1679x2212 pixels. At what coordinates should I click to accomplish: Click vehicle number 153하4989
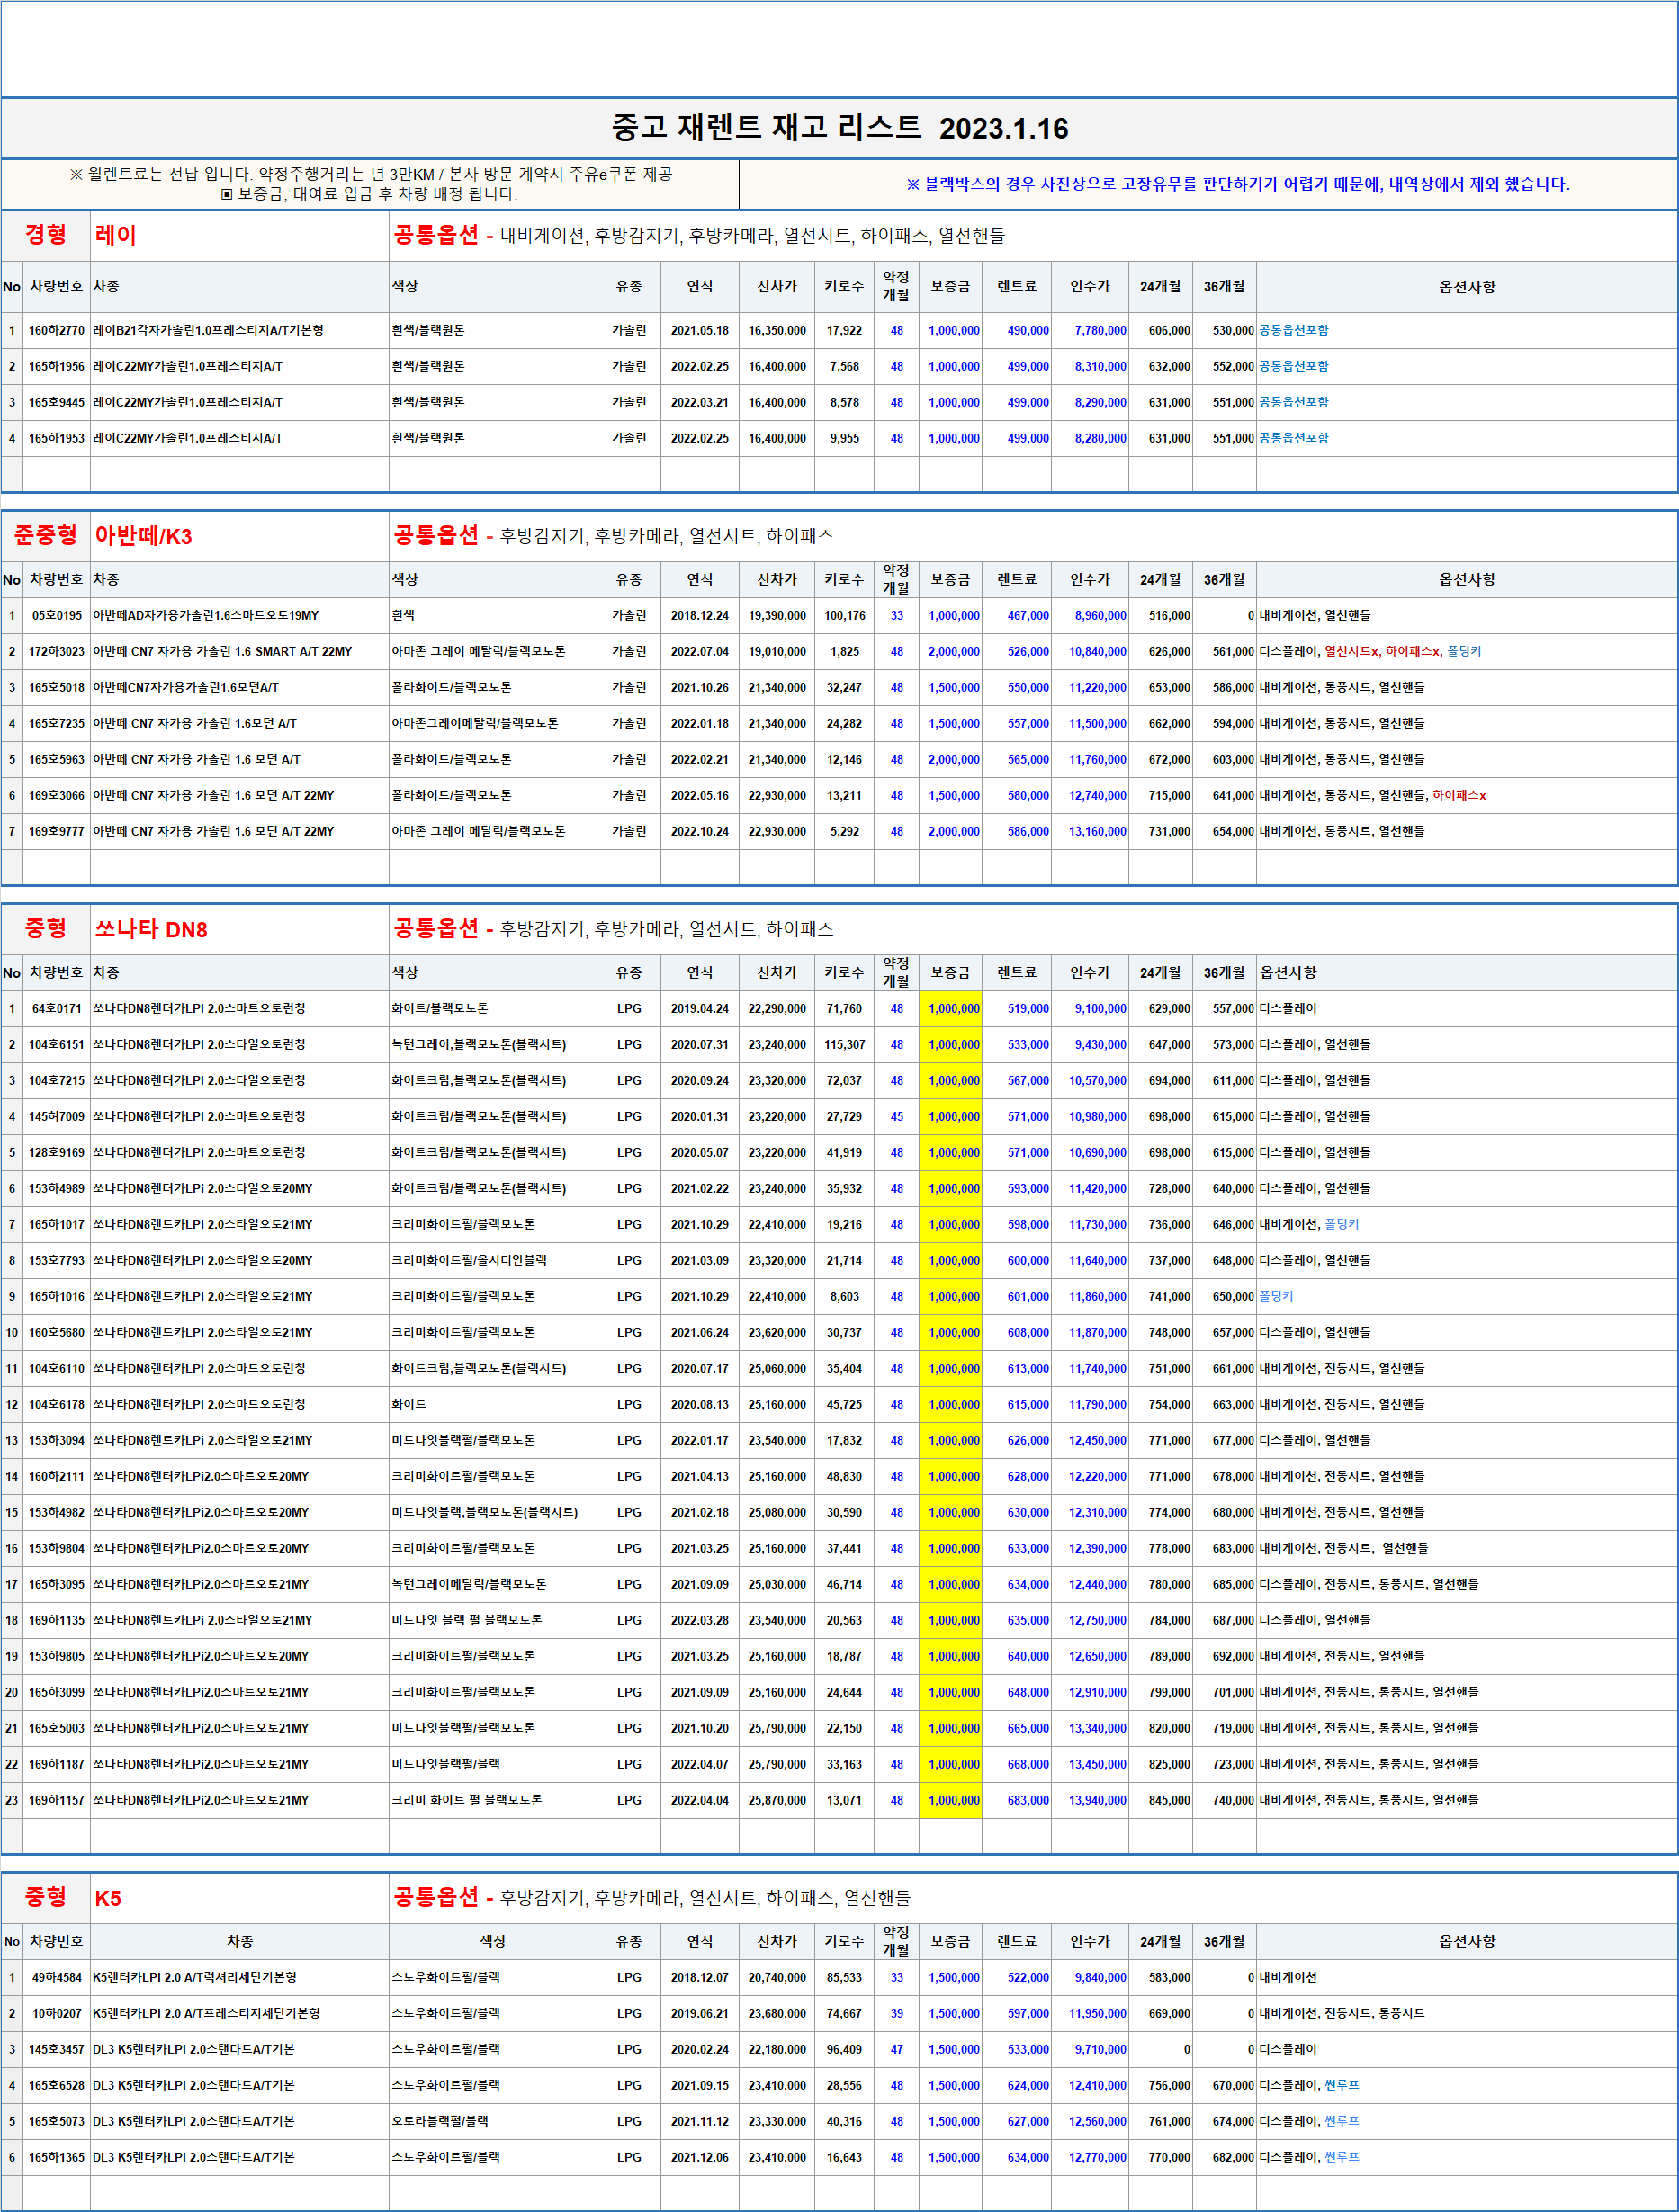[57, 1188]
